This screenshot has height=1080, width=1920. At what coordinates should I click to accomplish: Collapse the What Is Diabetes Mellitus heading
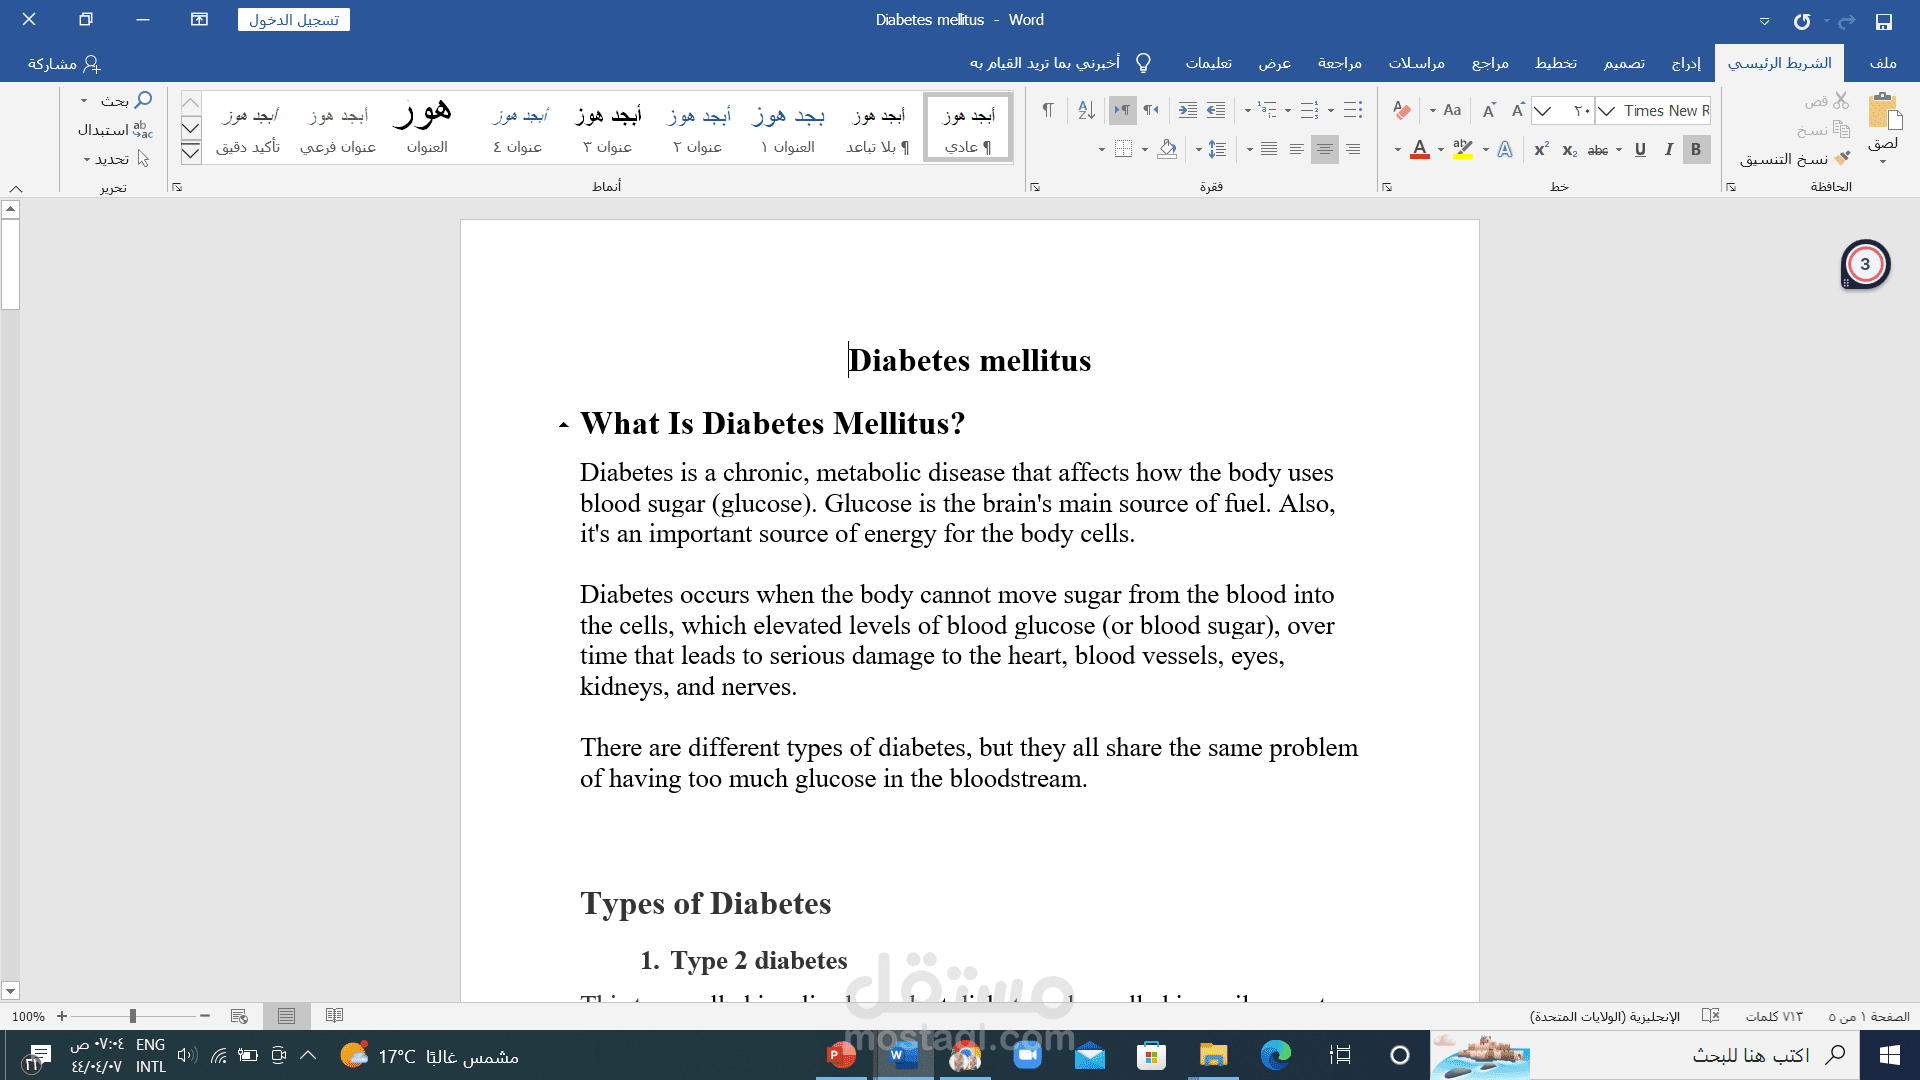[564, 425]
